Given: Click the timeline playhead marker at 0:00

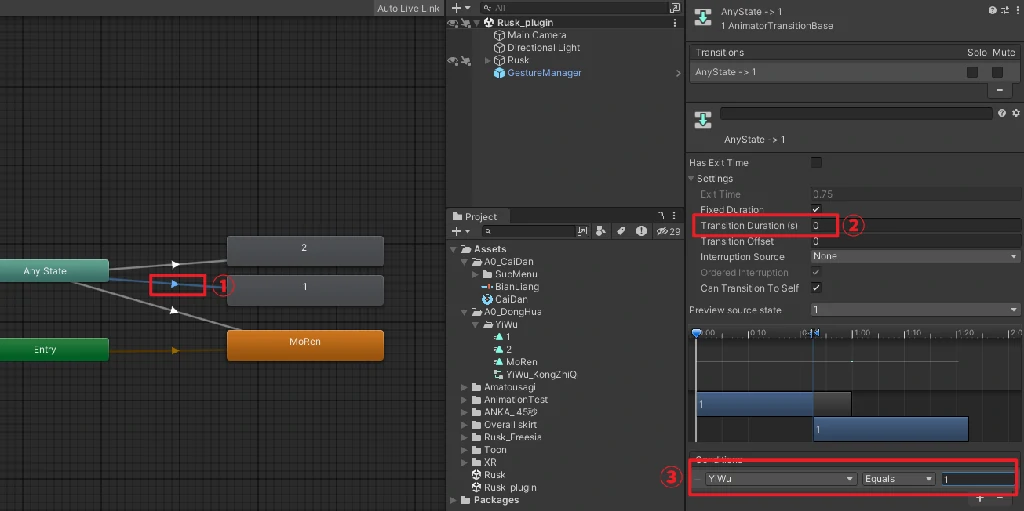Looking at the screenshot, I should [x=697, y=333].
